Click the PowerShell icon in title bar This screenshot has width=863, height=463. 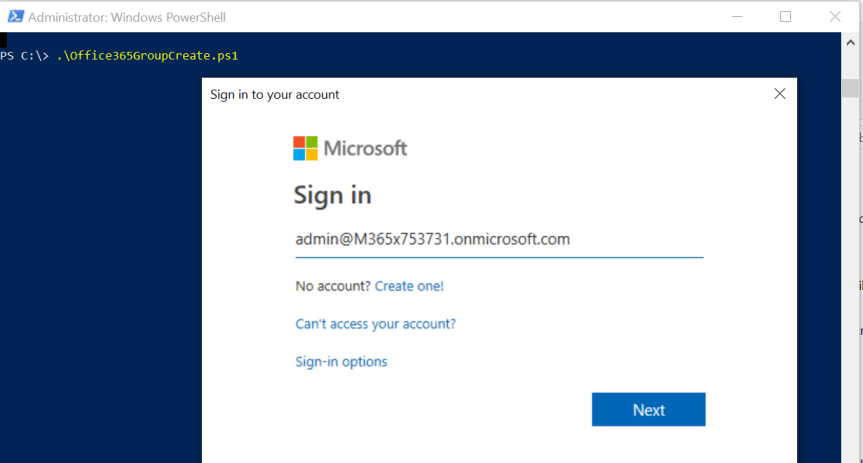click(16, 16)
